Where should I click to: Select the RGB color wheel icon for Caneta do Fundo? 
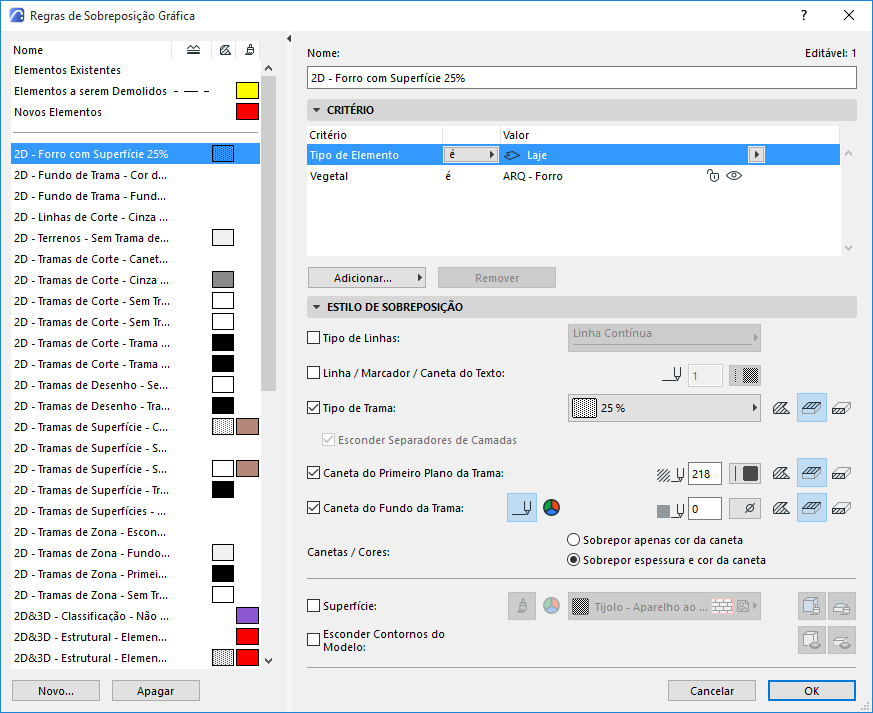click(x=551, y=508)
